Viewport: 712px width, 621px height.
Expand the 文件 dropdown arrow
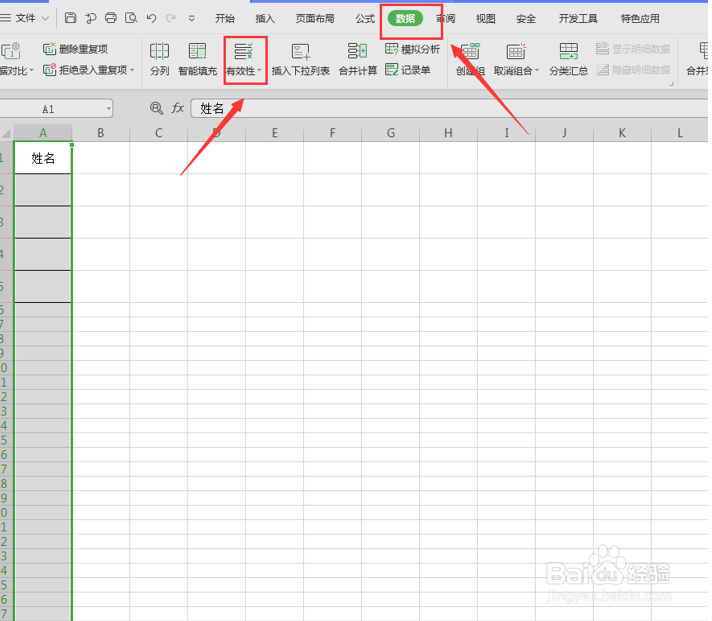coord(45,19)
